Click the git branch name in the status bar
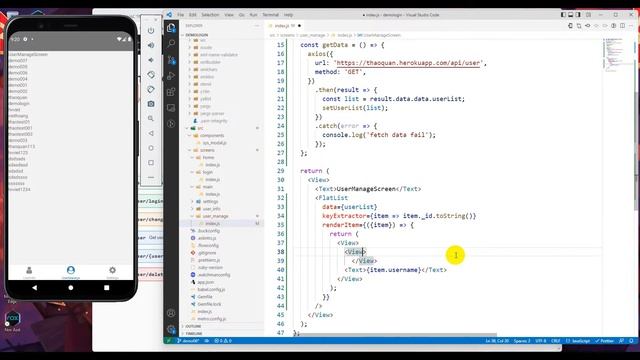The height and width of the screenshot is (360, 640). pyautogui.click(x=188, y=340)
